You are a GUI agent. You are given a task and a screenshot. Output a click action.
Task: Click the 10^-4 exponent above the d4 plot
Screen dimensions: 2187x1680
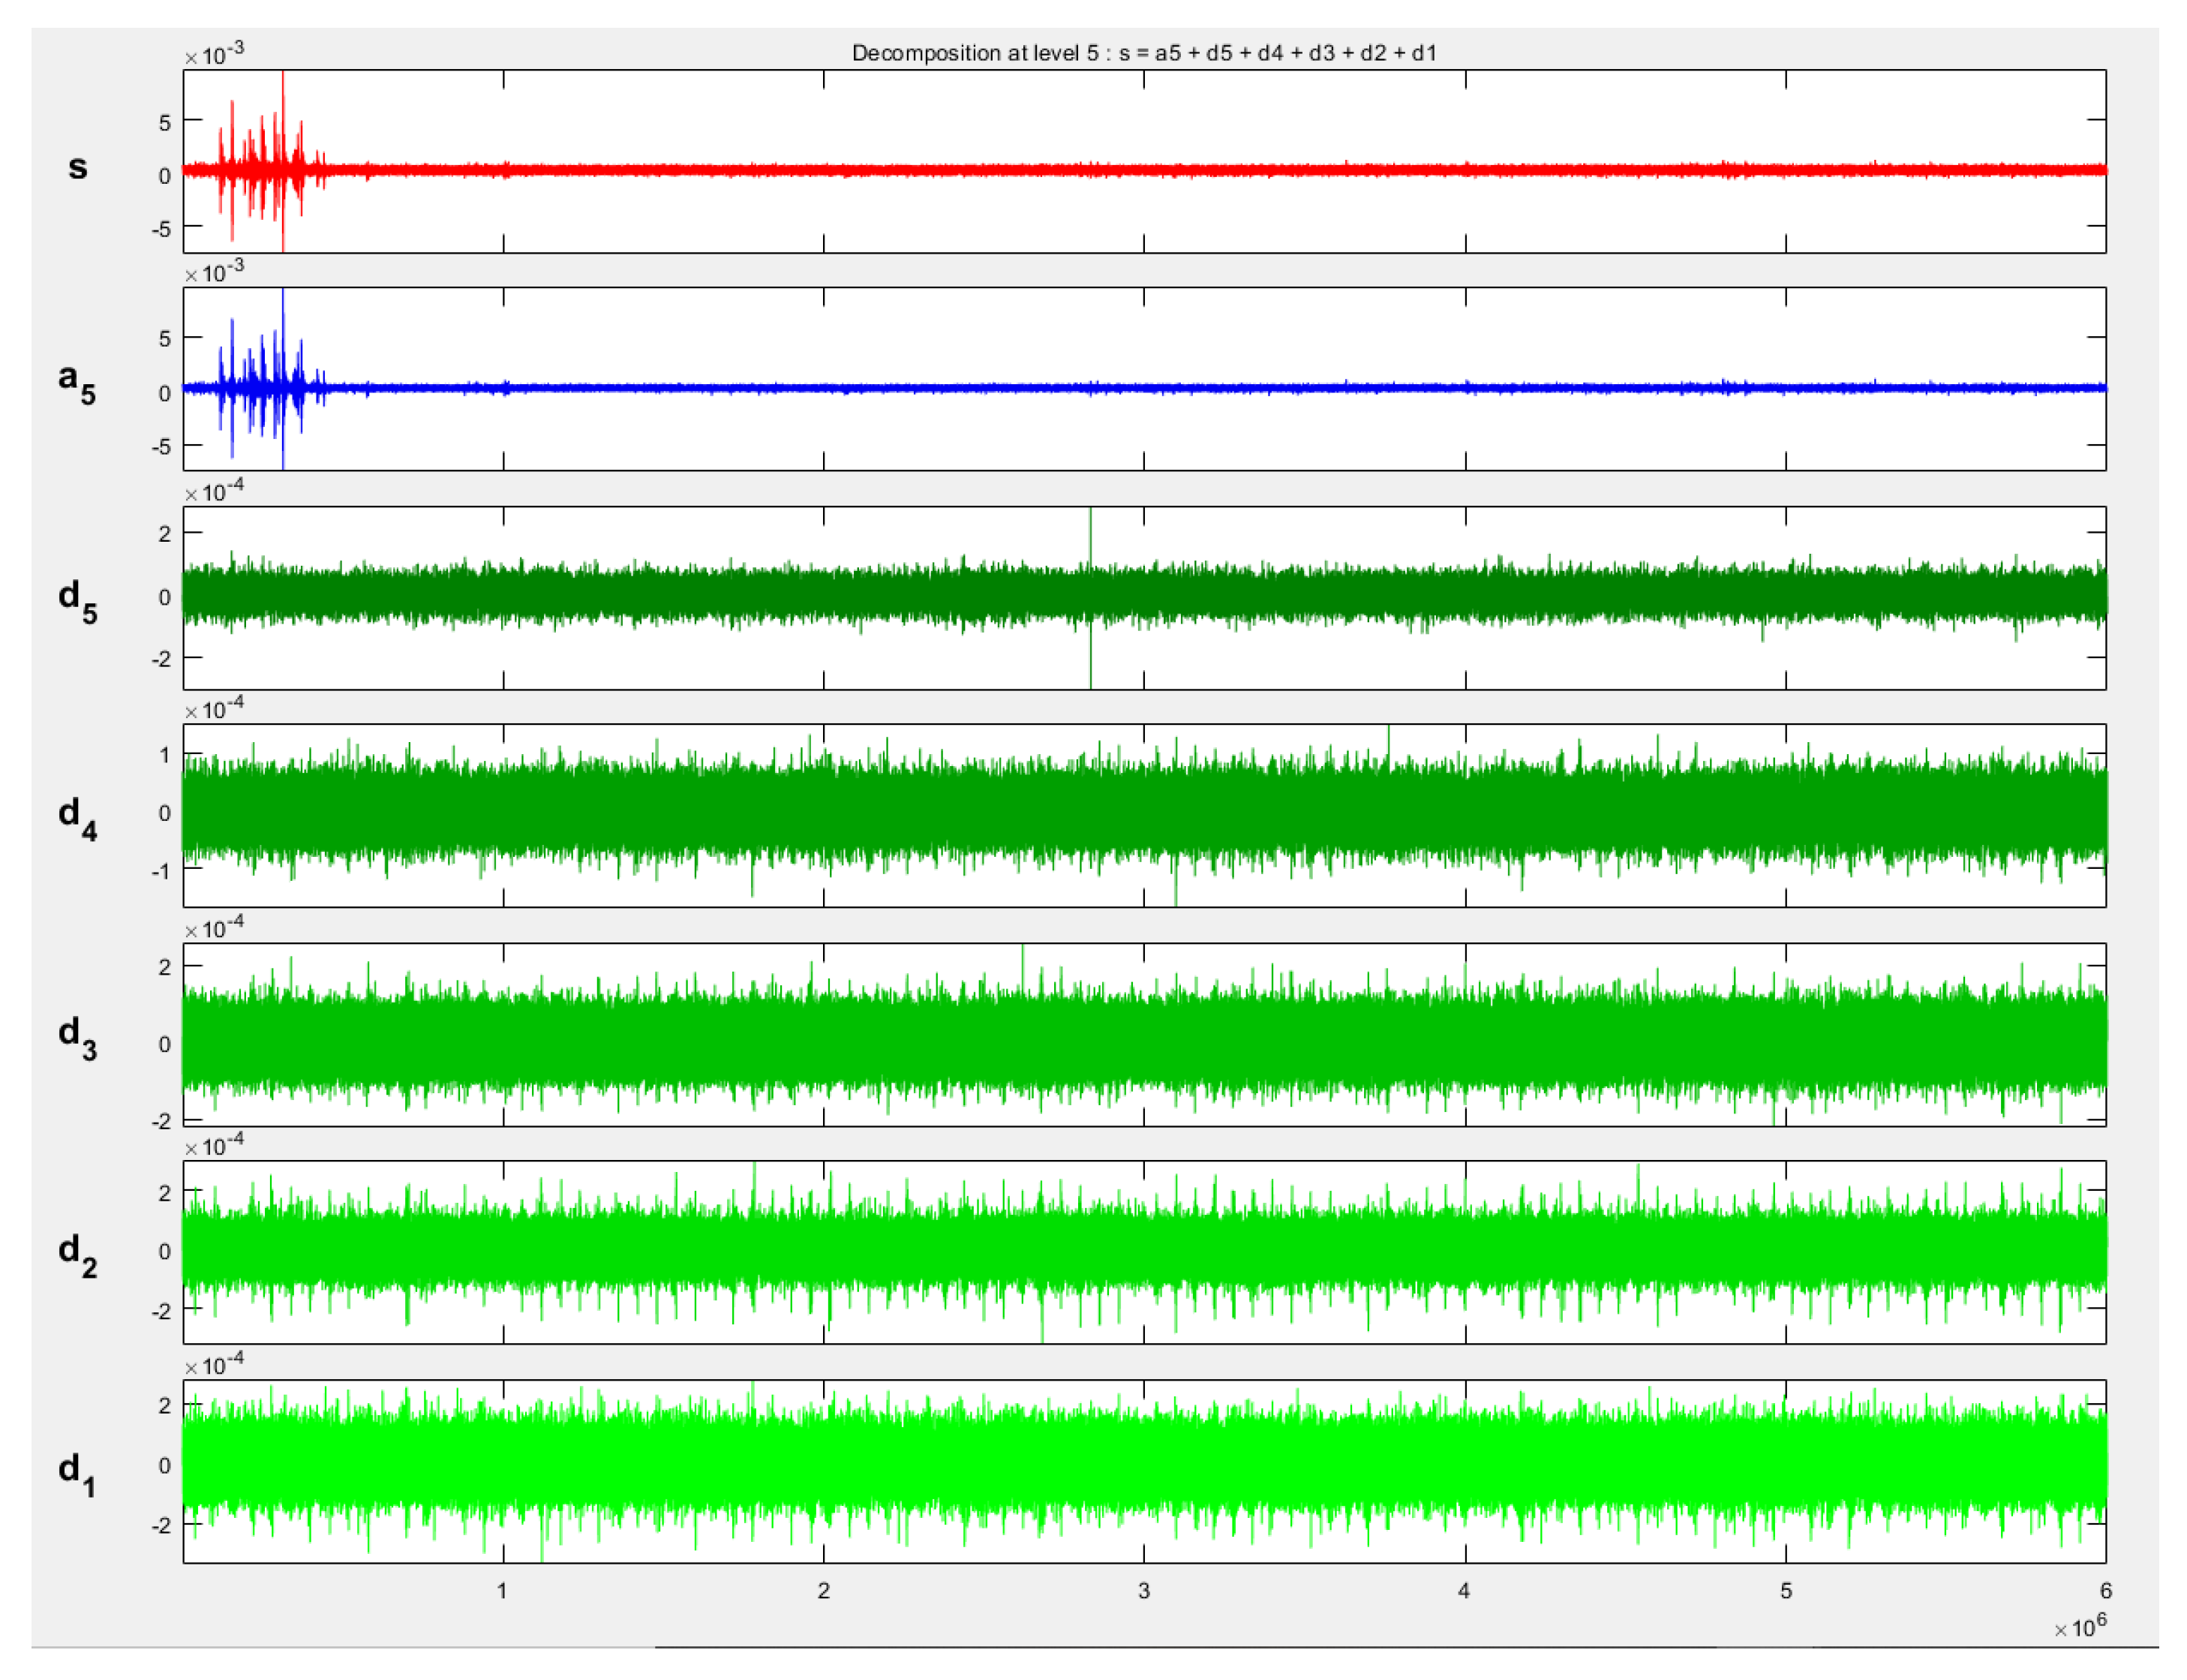click(x=214, y=709)
